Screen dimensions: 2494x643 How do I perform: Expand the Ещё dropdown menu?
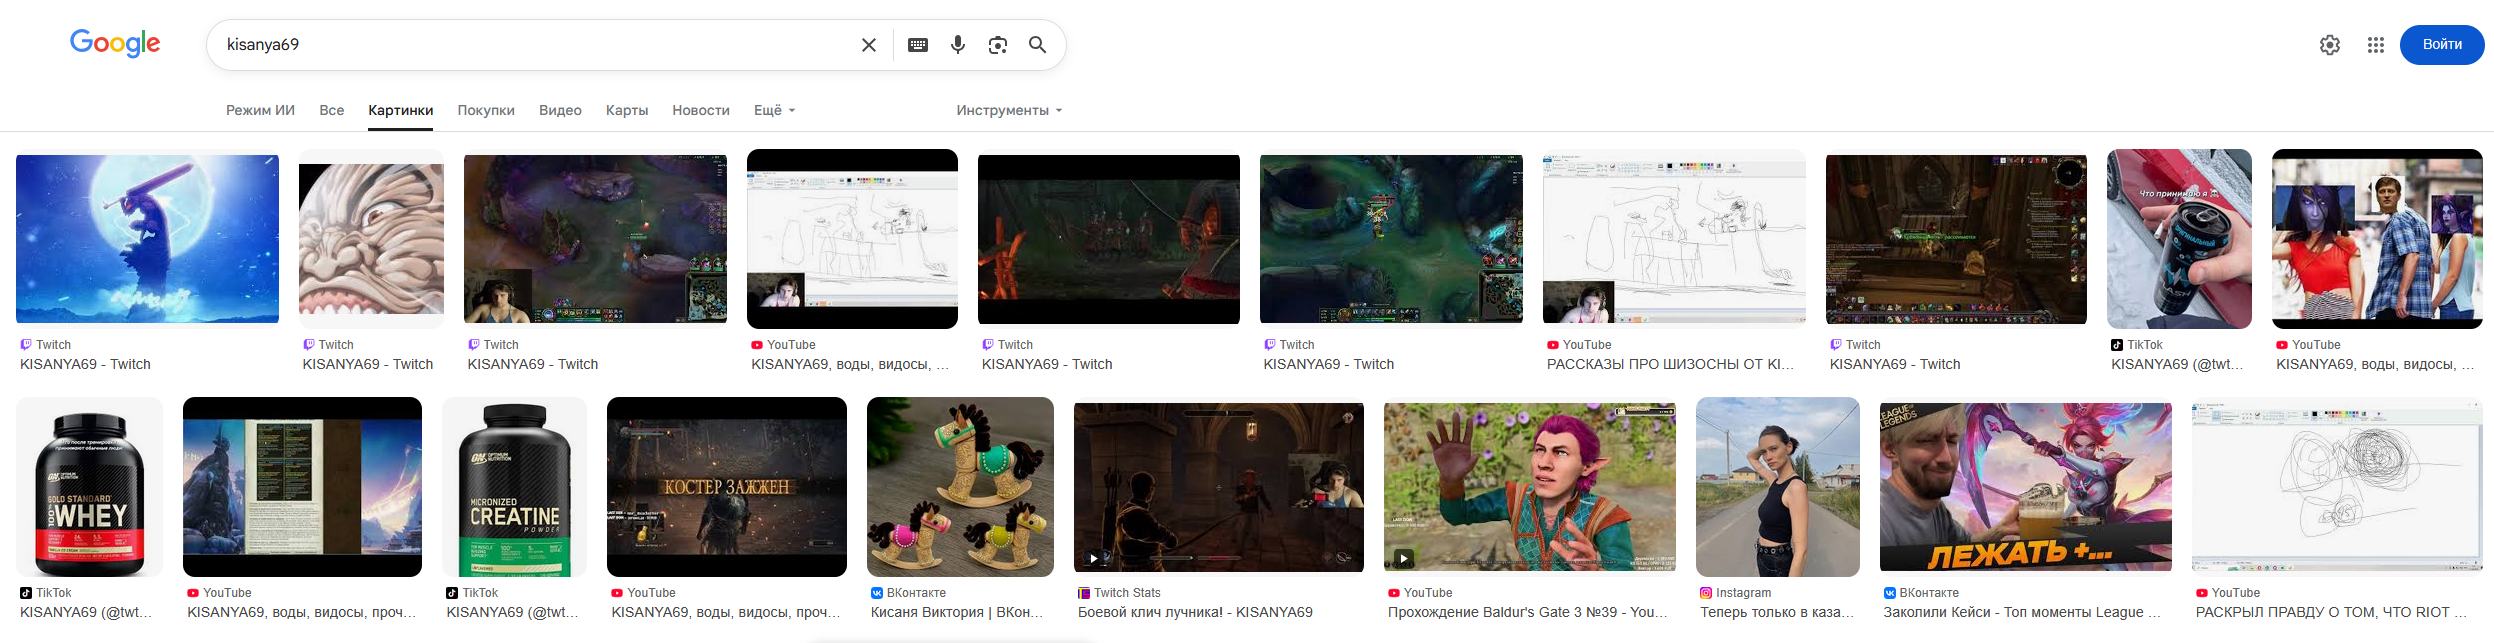775,110
